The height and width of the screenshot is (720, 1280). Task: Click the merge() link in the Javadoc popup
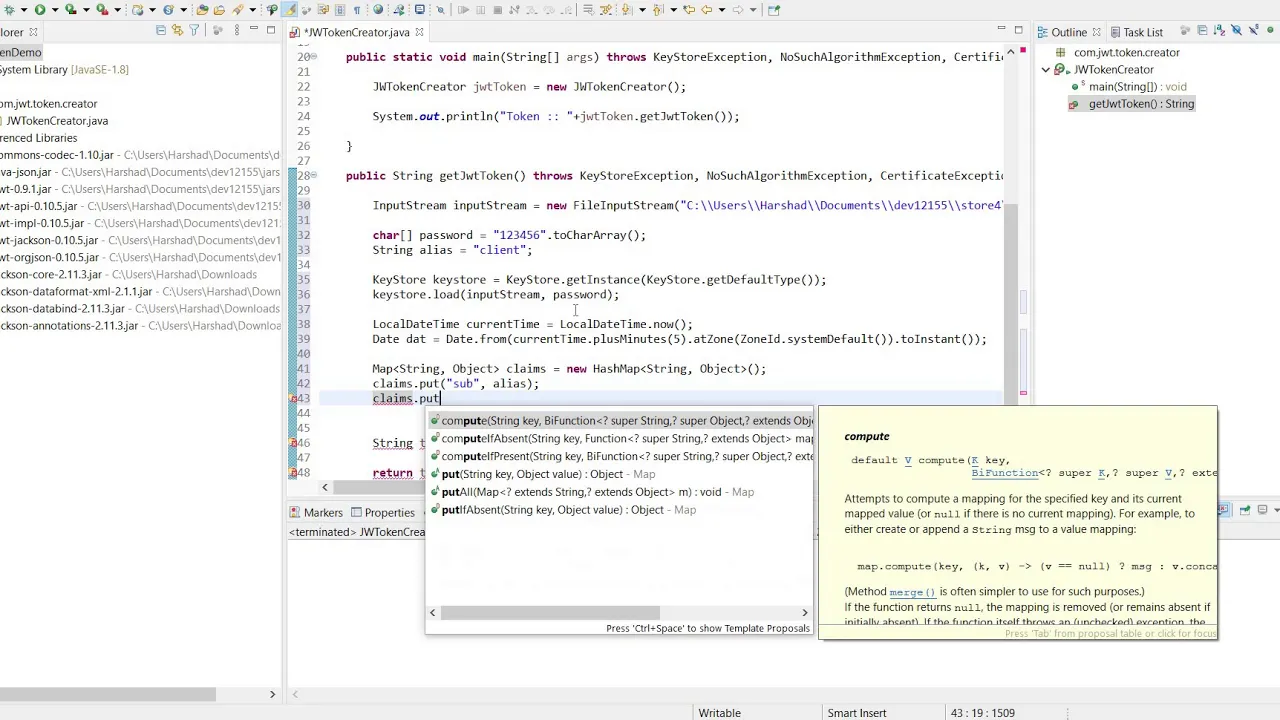(911, 591)
